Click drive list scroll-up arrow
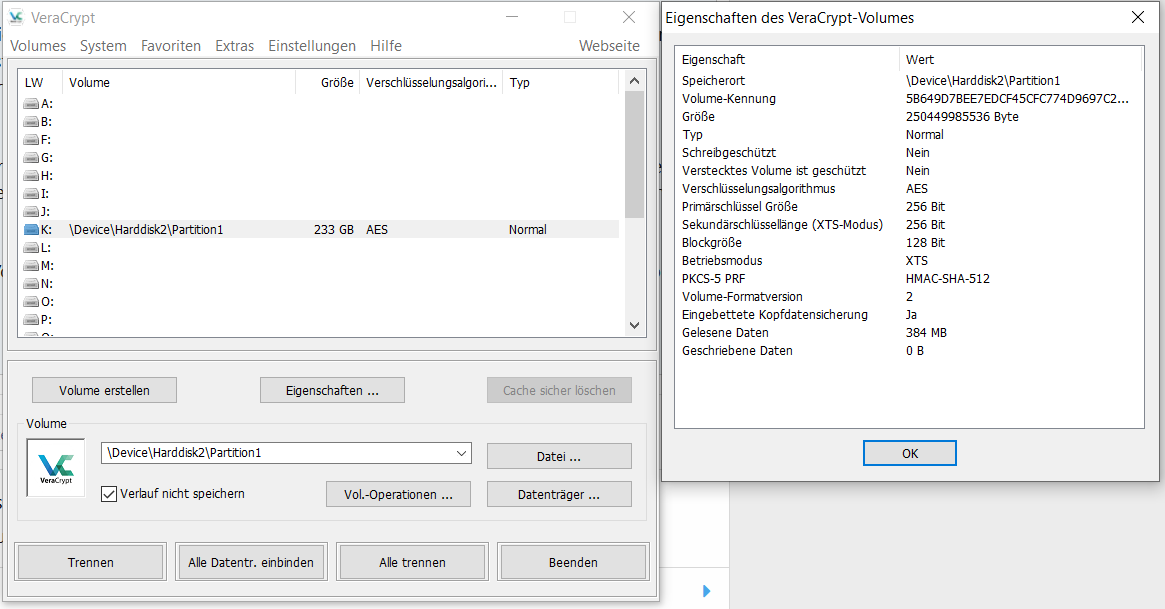 point(634,80)
